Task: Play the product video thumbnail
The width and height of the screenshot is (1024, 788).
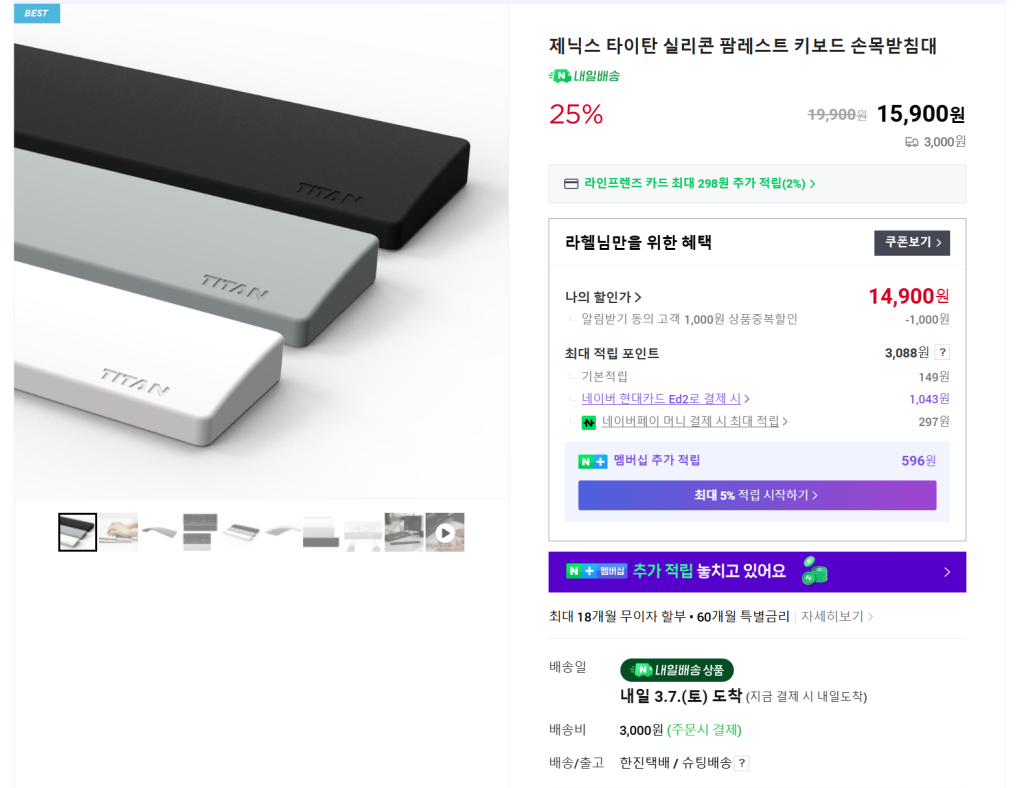Action: coord(445,533)
